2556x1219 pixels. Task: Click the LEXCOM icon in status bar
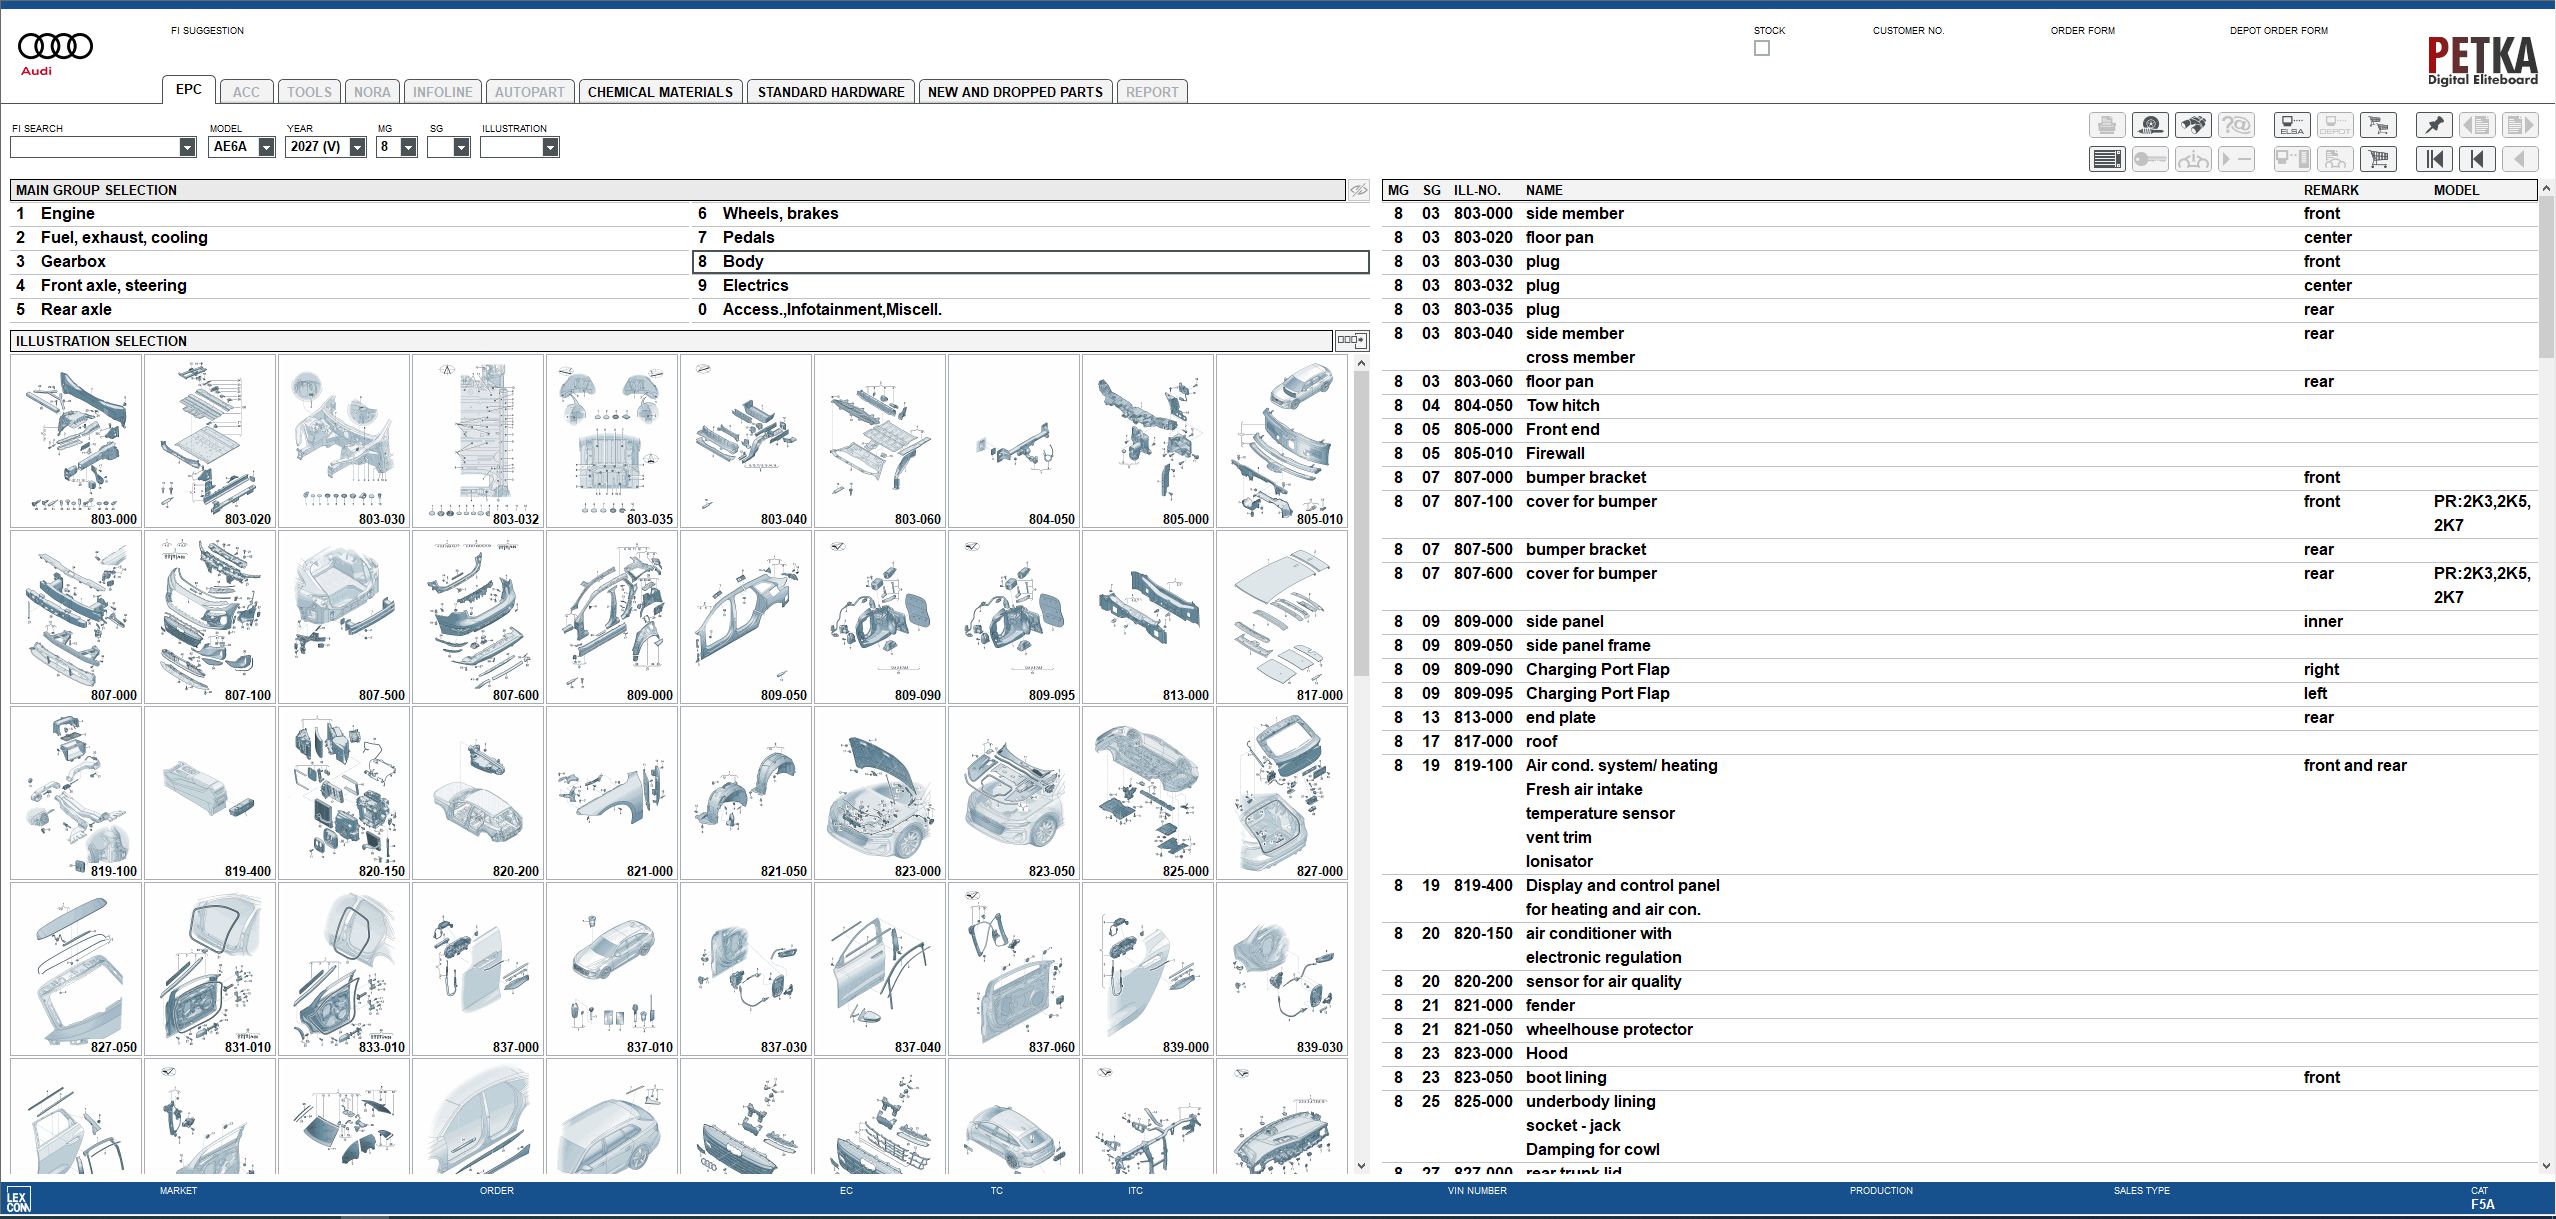18,1199
